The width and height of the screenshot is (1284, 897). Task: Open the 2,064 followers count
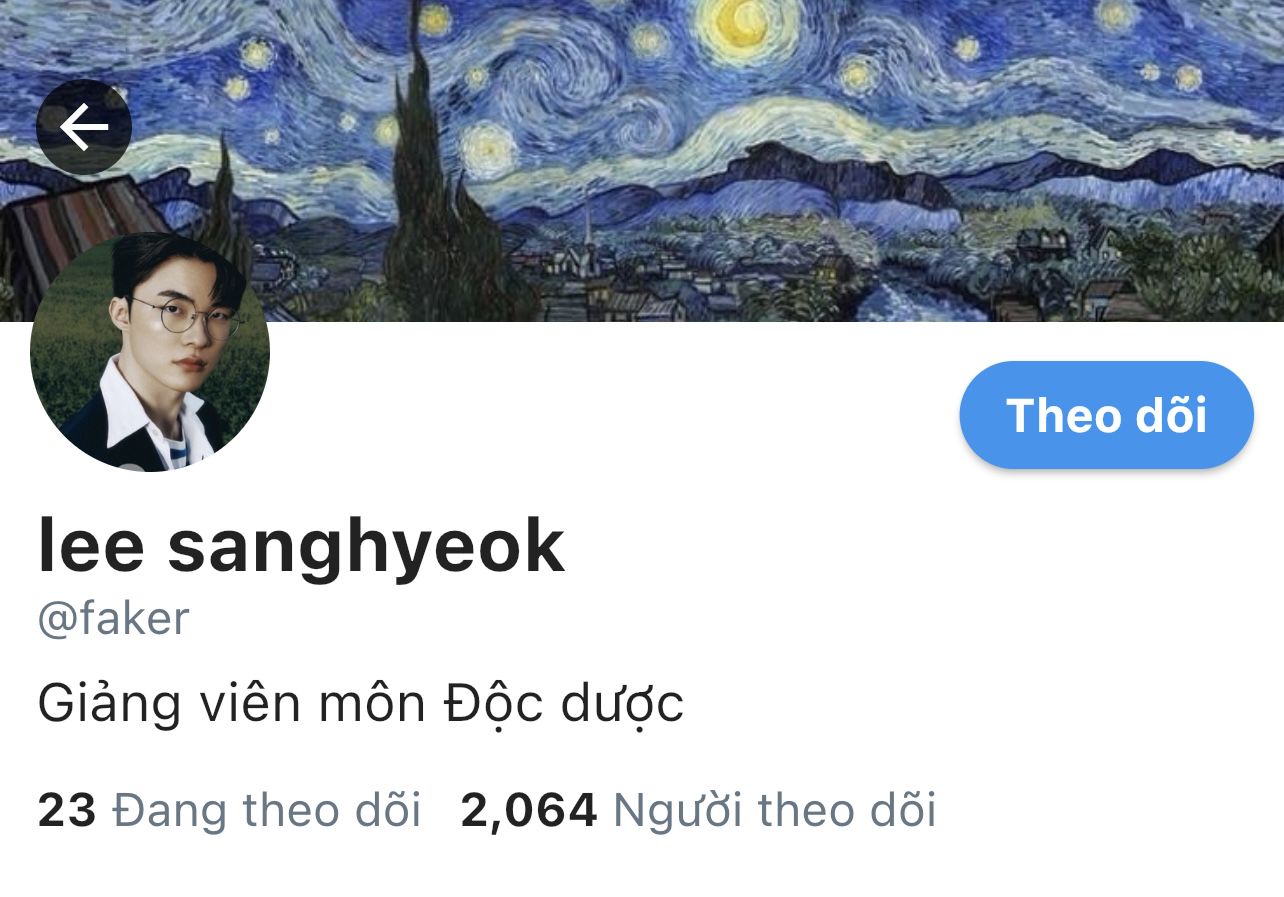click(529, 811)
